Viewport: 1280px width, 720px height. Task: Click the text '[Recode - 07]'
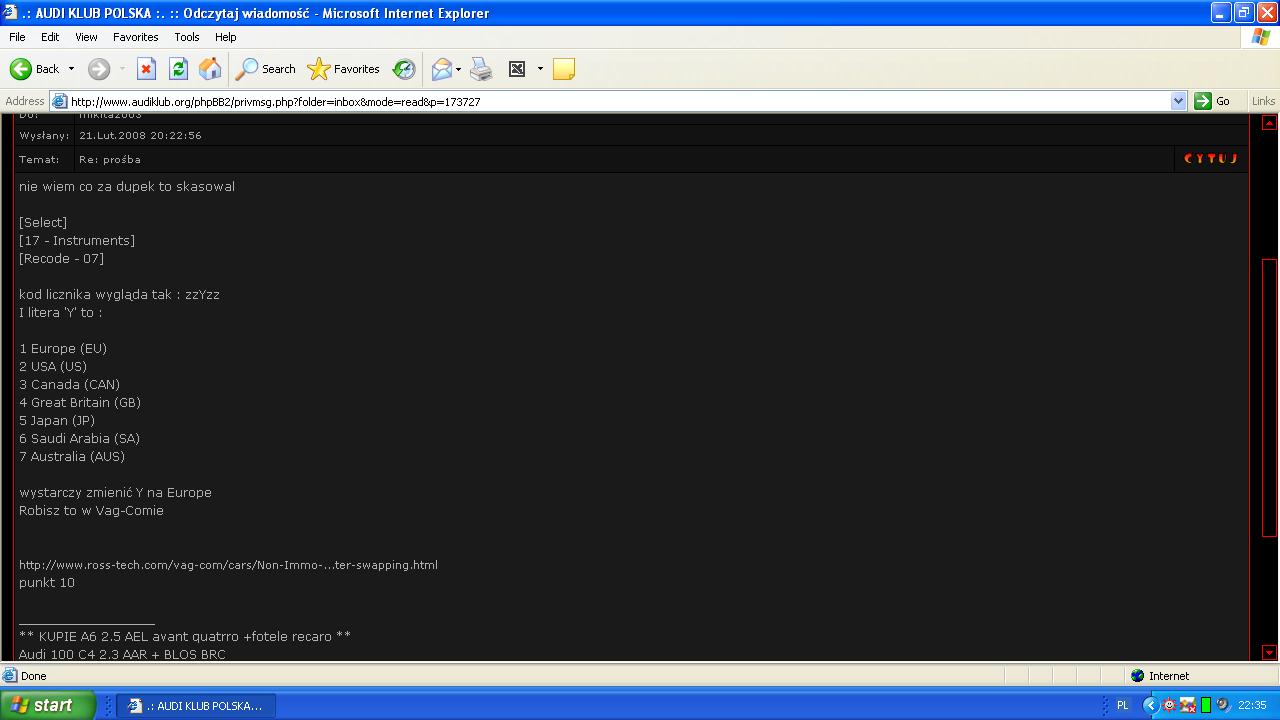click(x=61, y=258)
